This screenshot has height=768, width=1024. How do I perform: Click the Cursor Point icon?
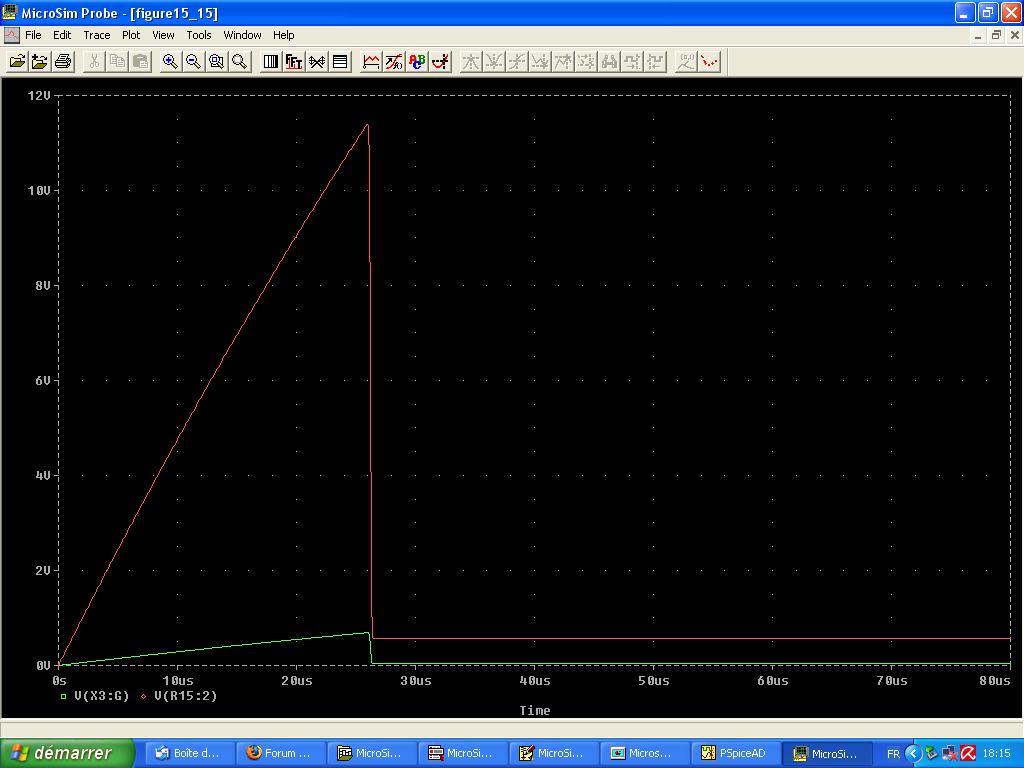pyautogui.click(x=587, y=61)
